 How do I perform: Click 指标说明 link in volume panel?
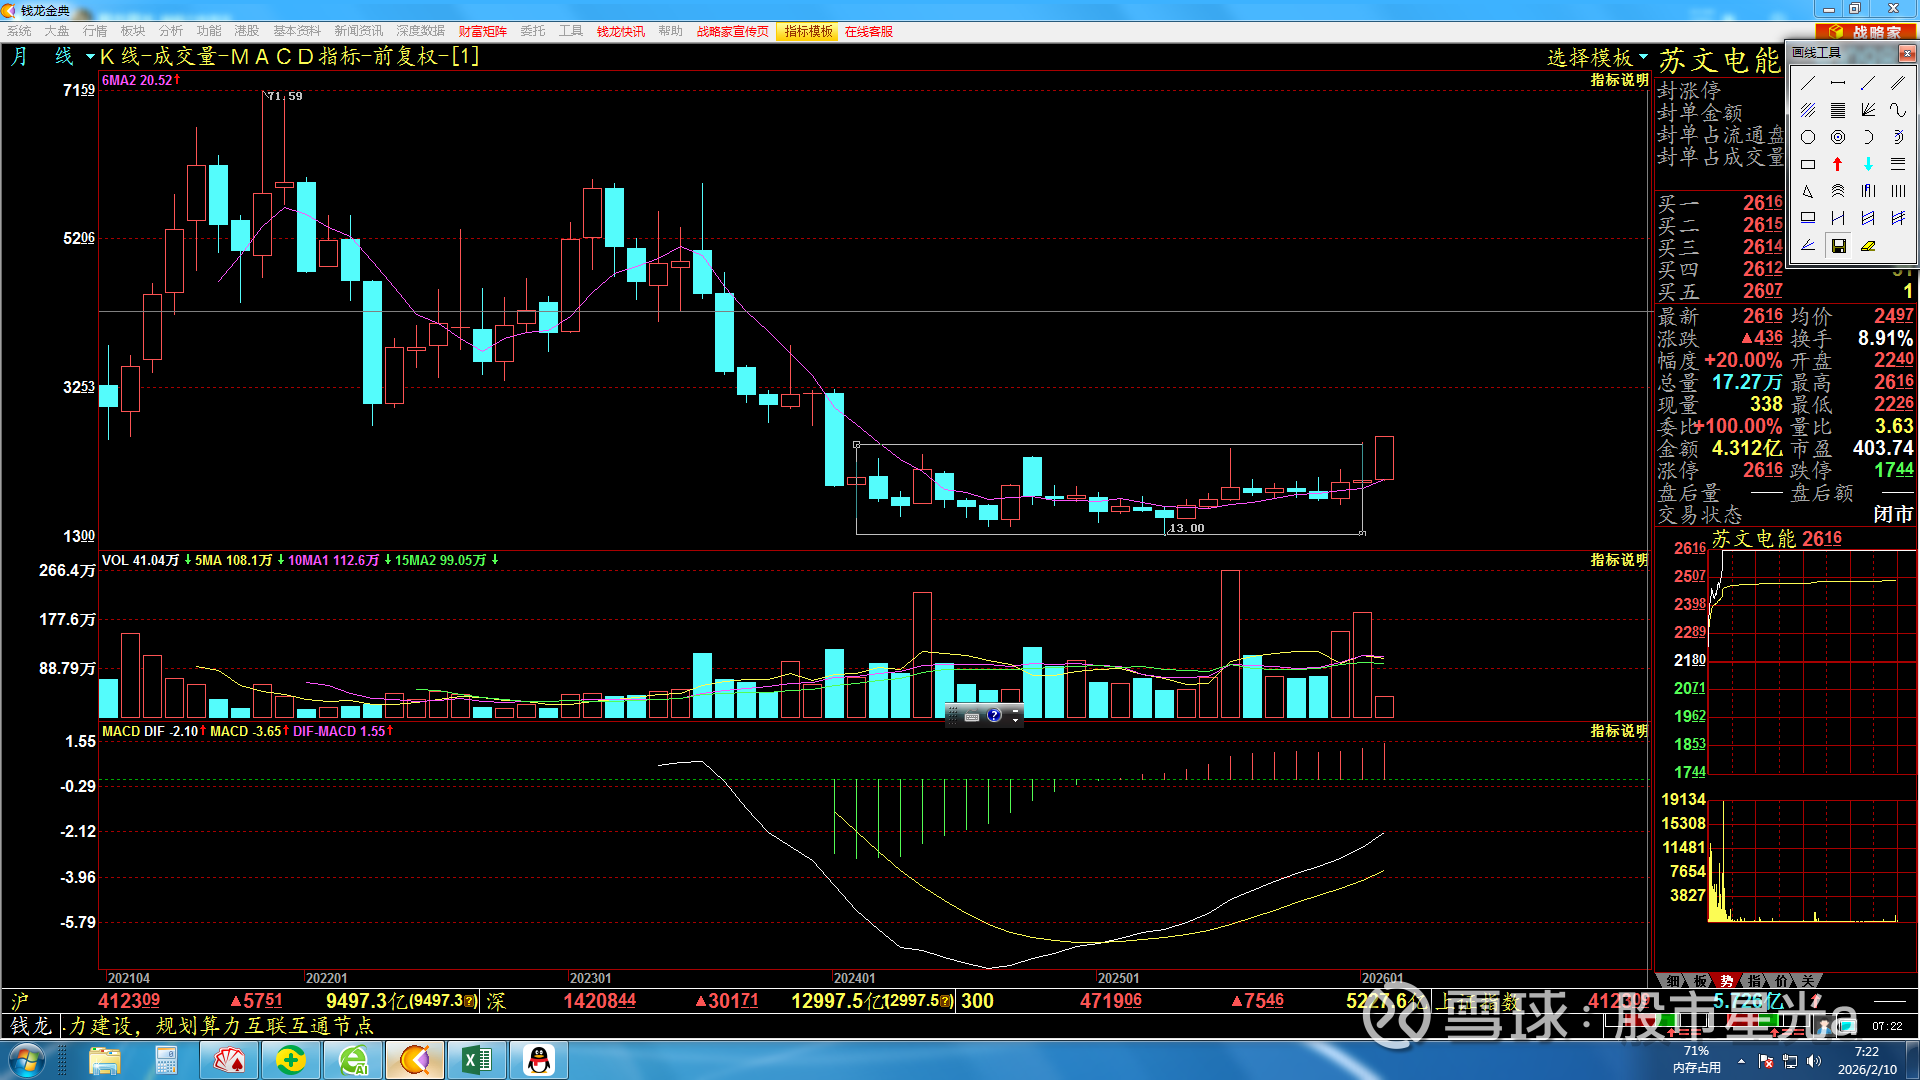pos(1618,560)
